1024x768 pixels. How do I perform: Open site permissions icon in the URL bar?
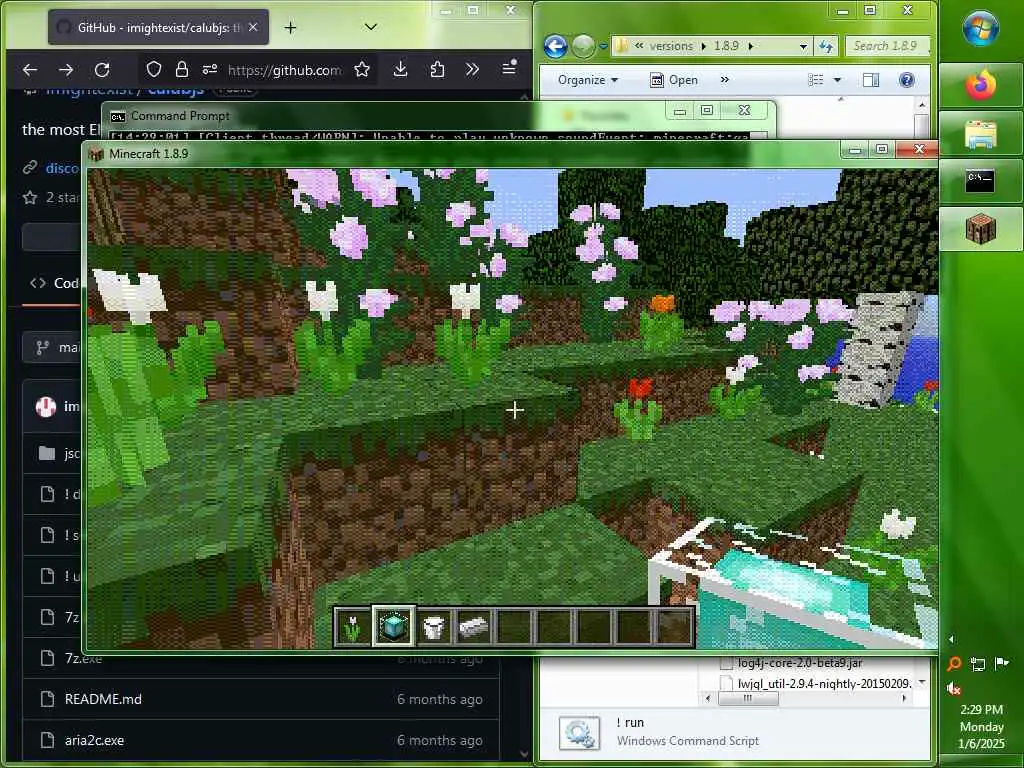point(210,70)
